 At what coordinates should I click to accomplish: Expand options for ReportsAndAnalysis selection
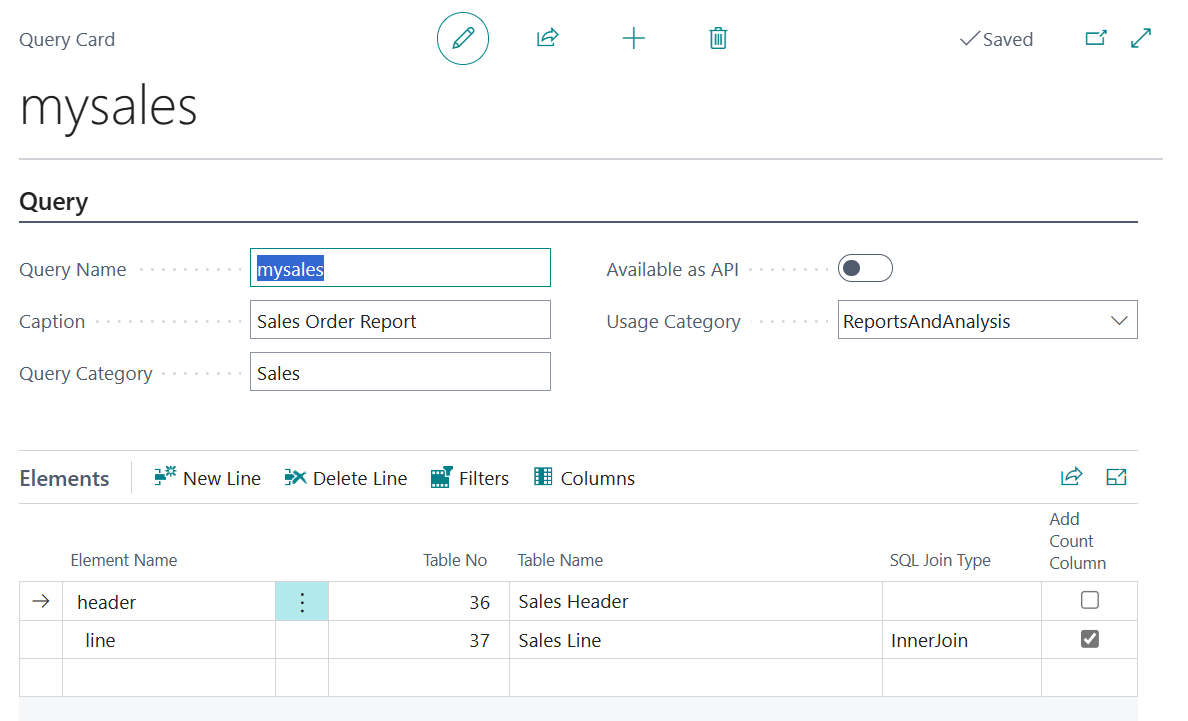(x=1119, y=319)
